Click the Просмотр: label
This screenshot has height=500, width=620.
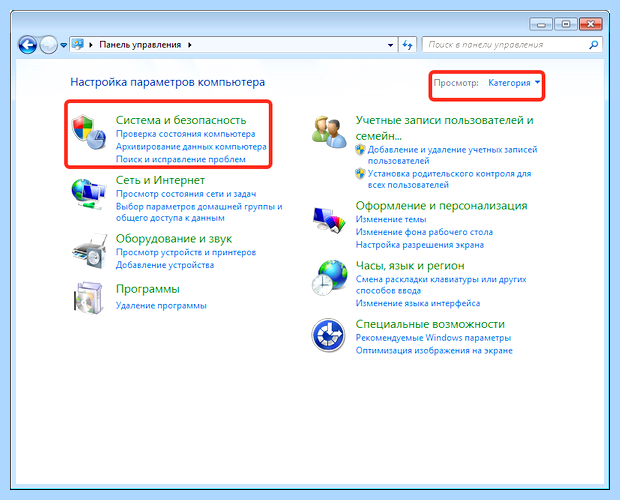pyautogui.click(x=456, y=83)
